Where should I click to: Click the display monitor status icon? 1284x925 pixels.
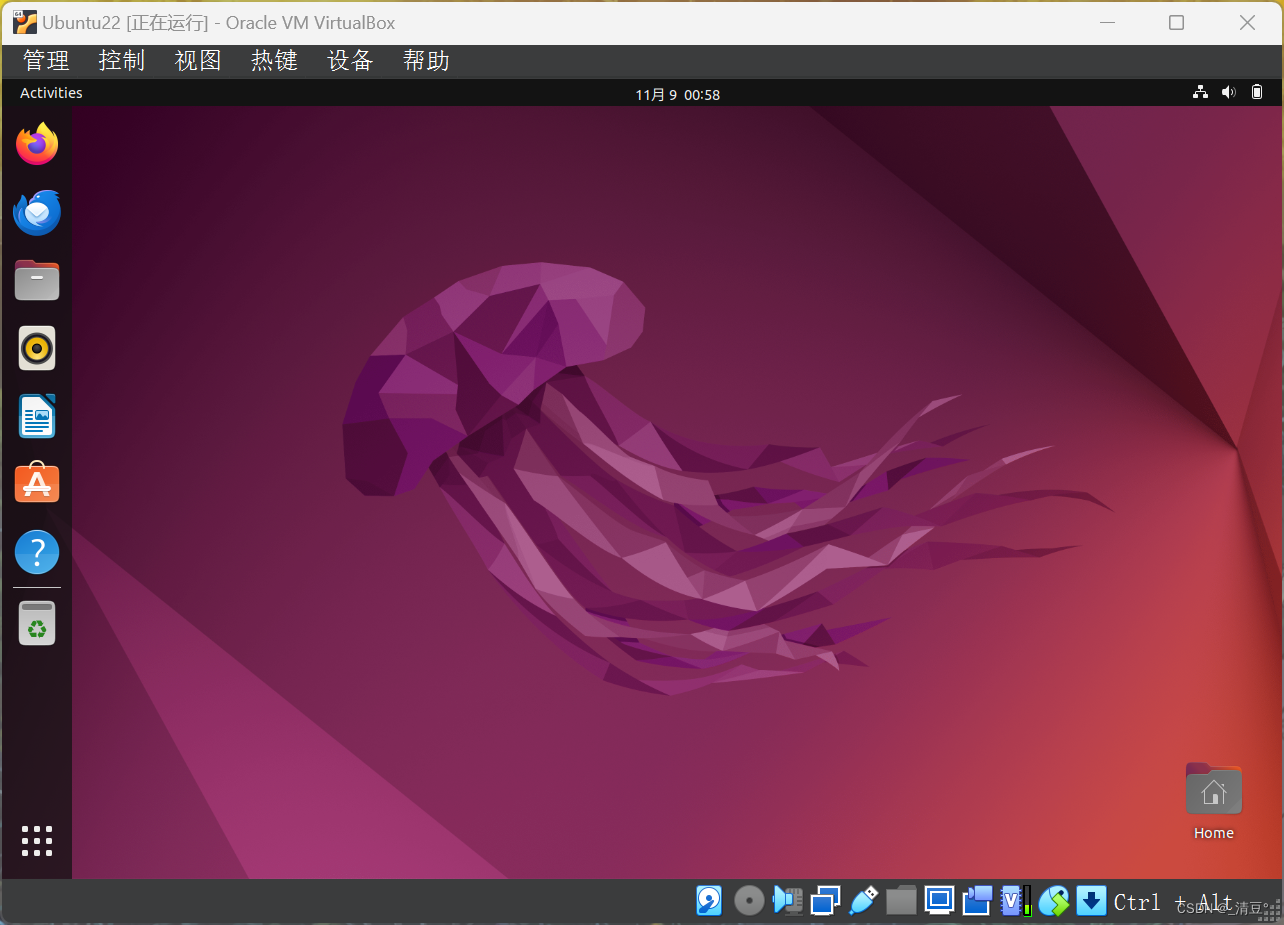click(939, 901)
